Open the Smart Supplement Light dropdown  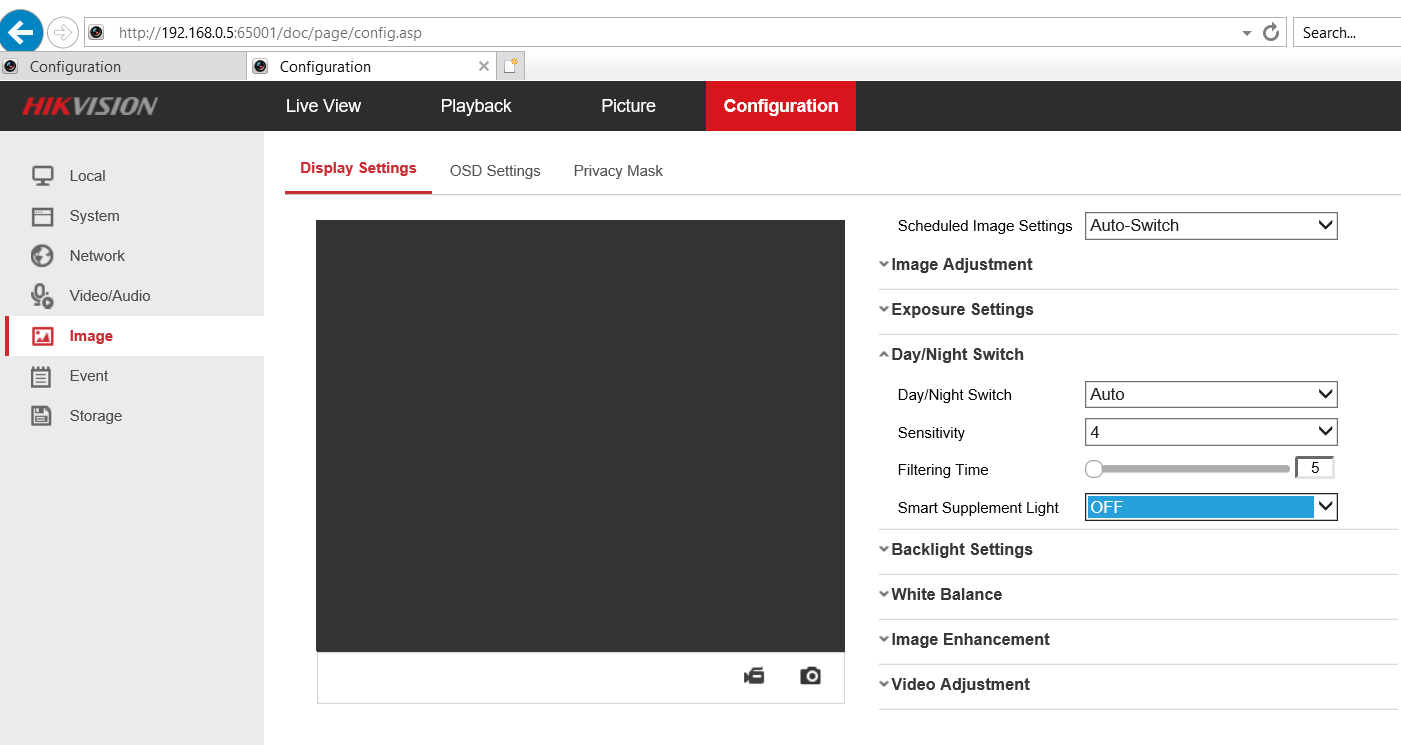pyautogui.click(x=1210, y=507)
